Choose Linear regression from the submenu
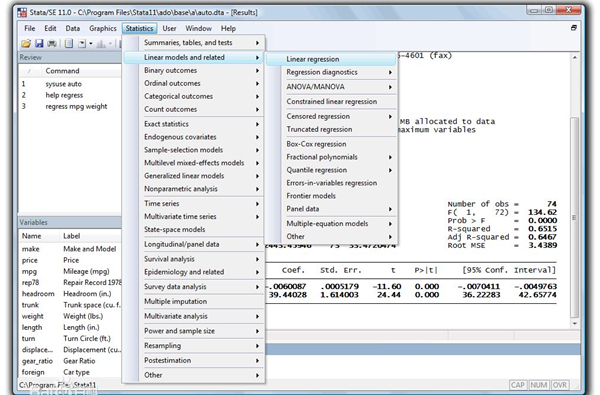The image size is (600, 395). 331,59
